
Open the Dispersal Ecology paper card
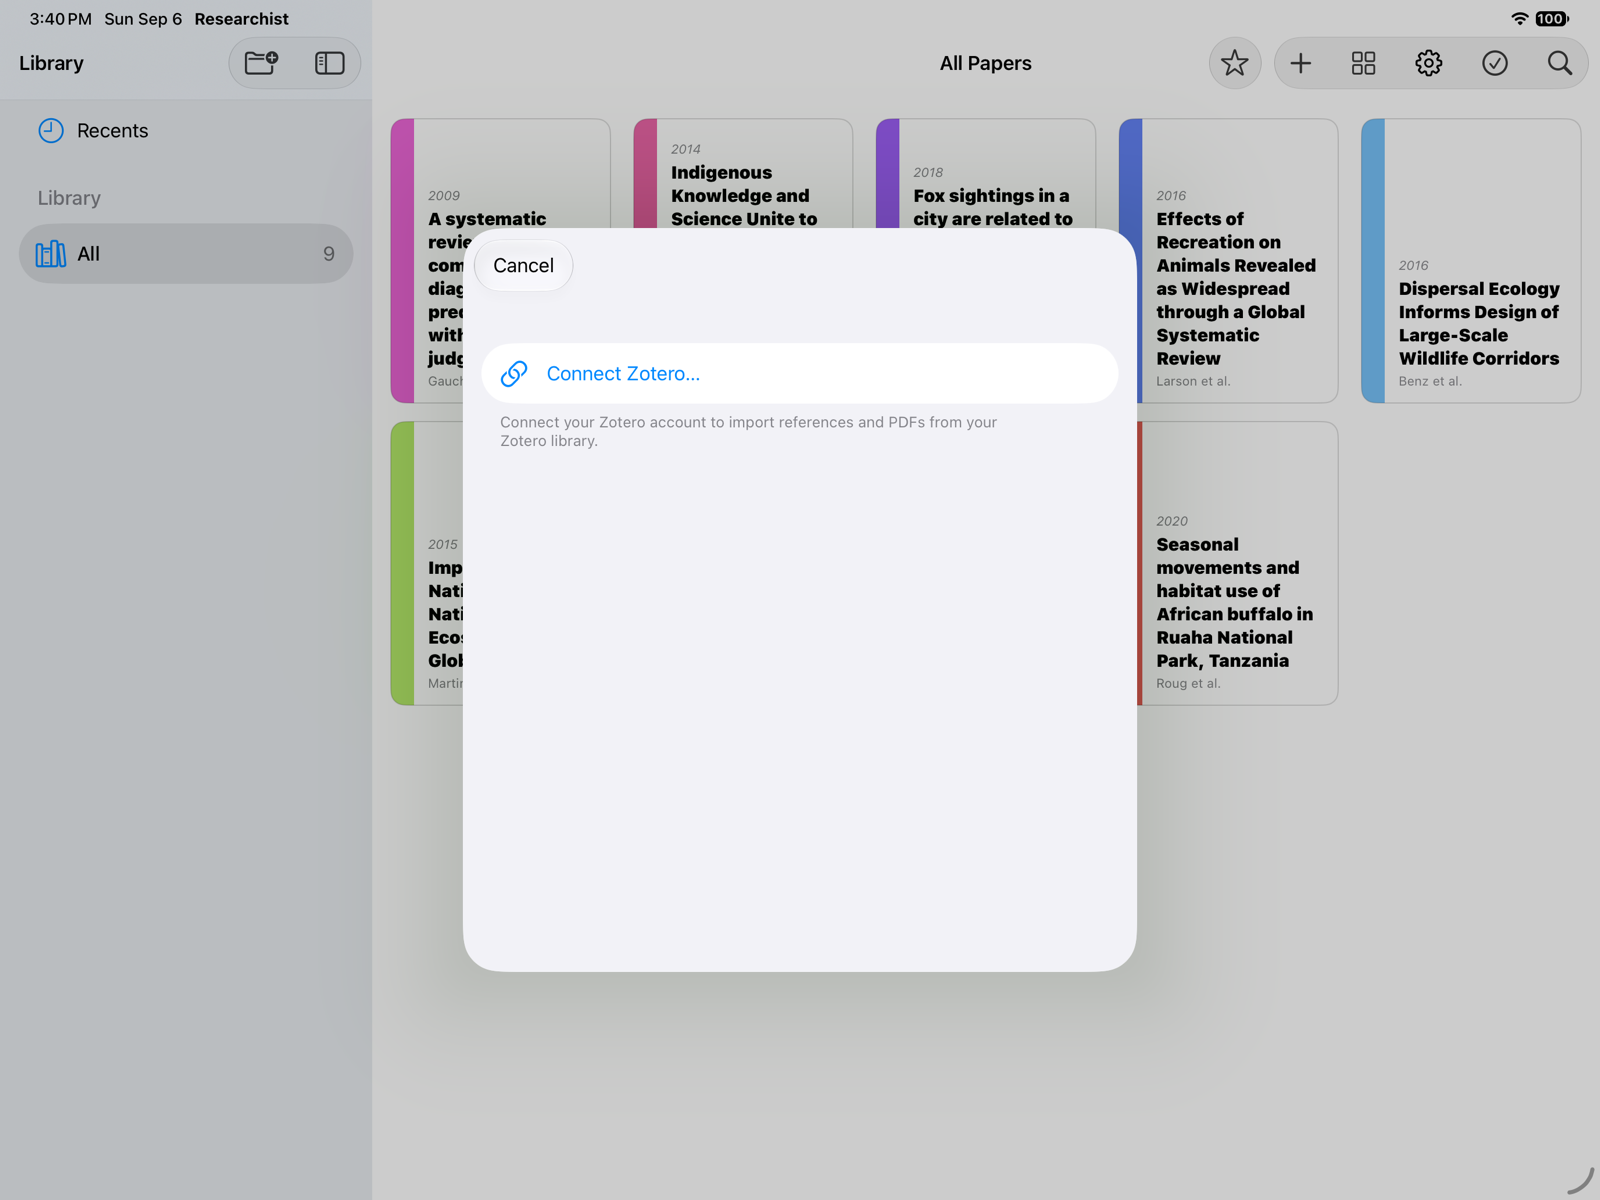click(1470, 261)
